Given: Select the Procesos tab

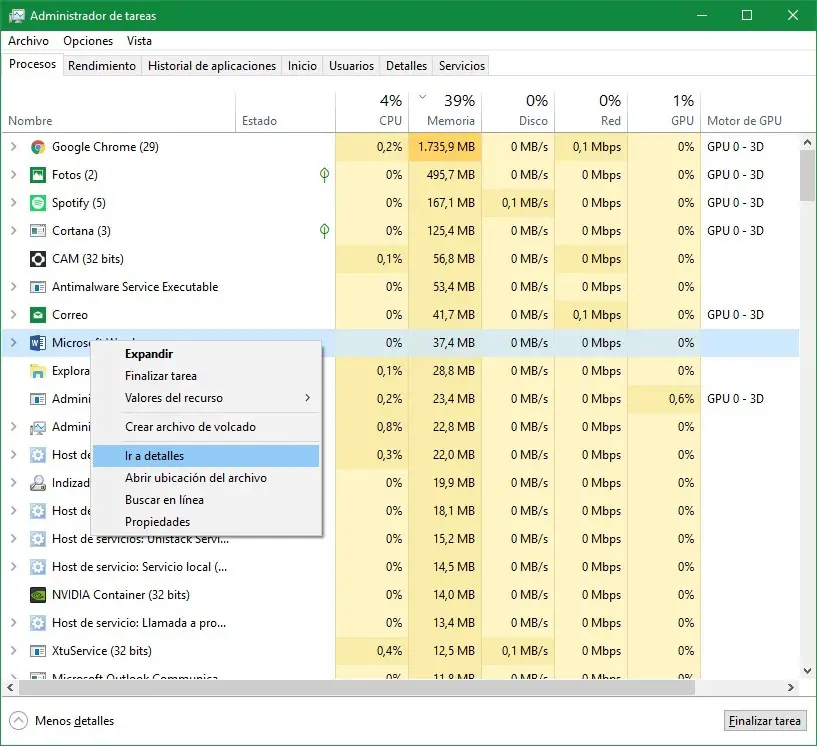Looking at the screenshot, I should coord(32,64).
